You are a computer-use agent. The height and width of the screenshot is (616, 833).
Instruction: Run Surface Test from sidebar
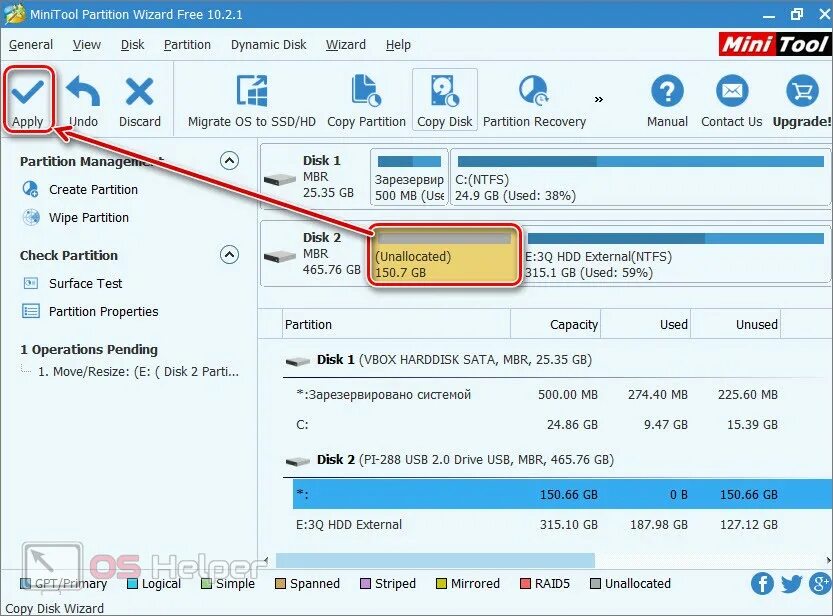point(85,284)
